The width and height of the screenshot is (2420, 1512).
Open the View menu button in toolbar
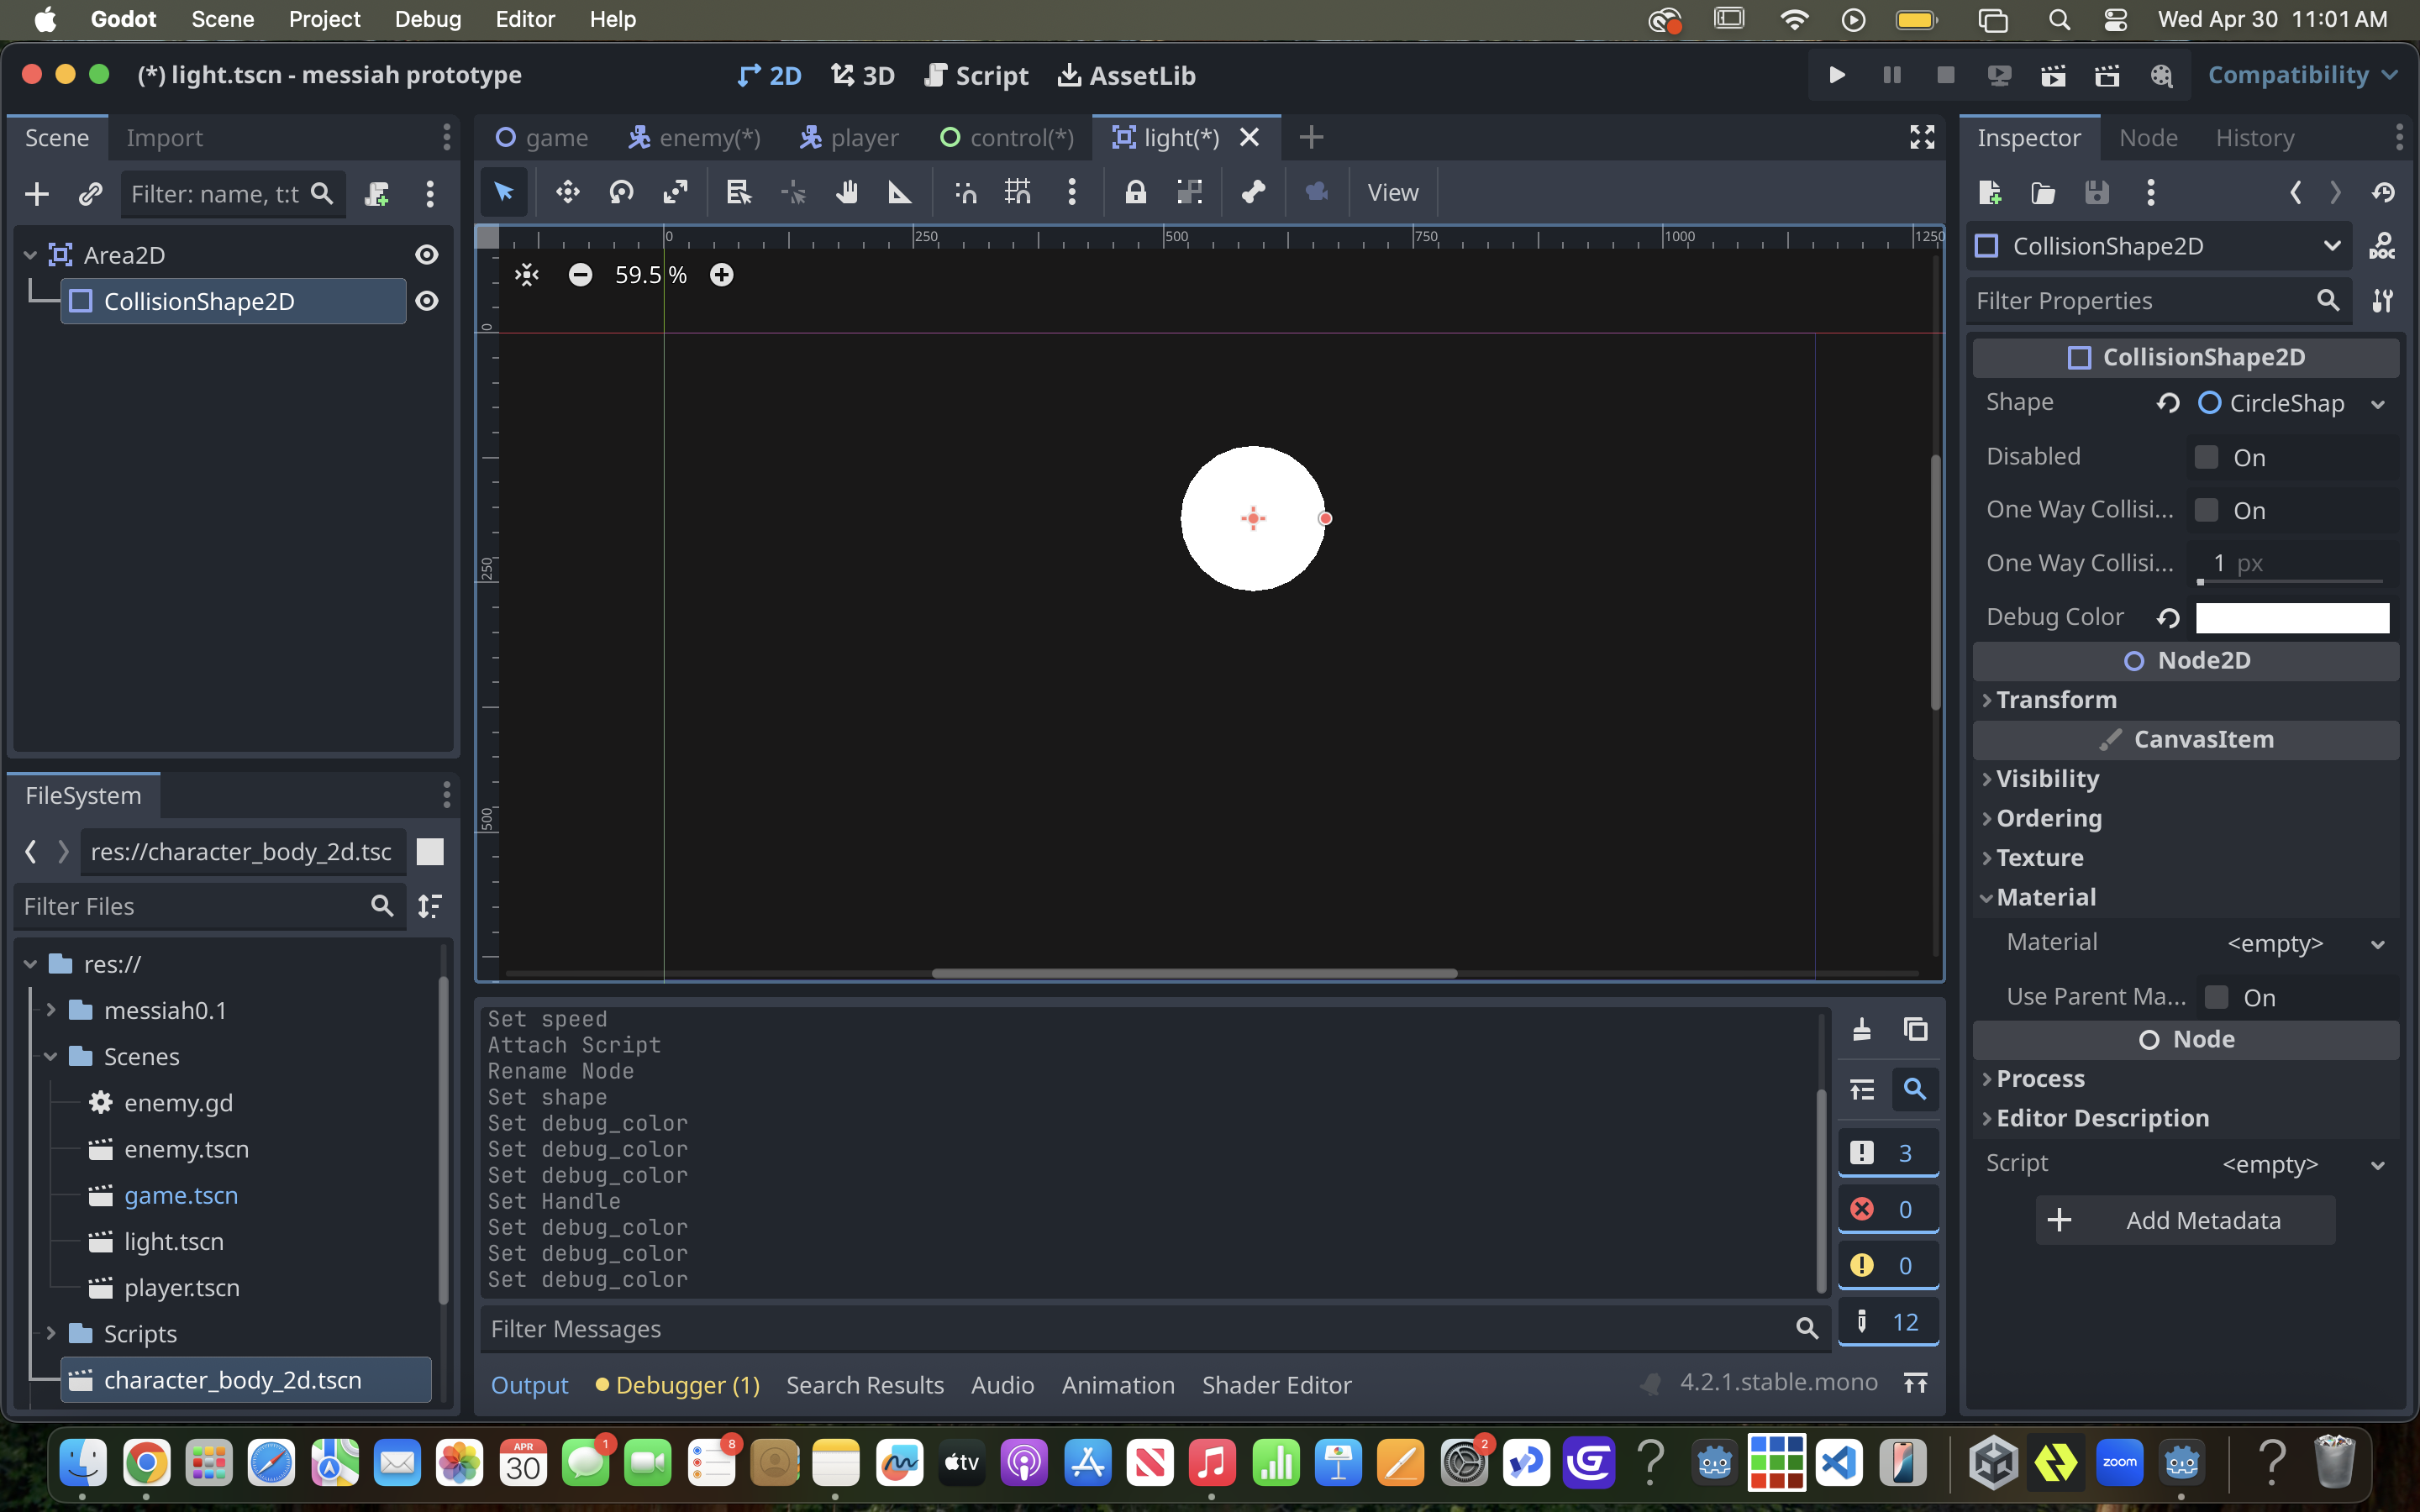[x=1393, y=192]
